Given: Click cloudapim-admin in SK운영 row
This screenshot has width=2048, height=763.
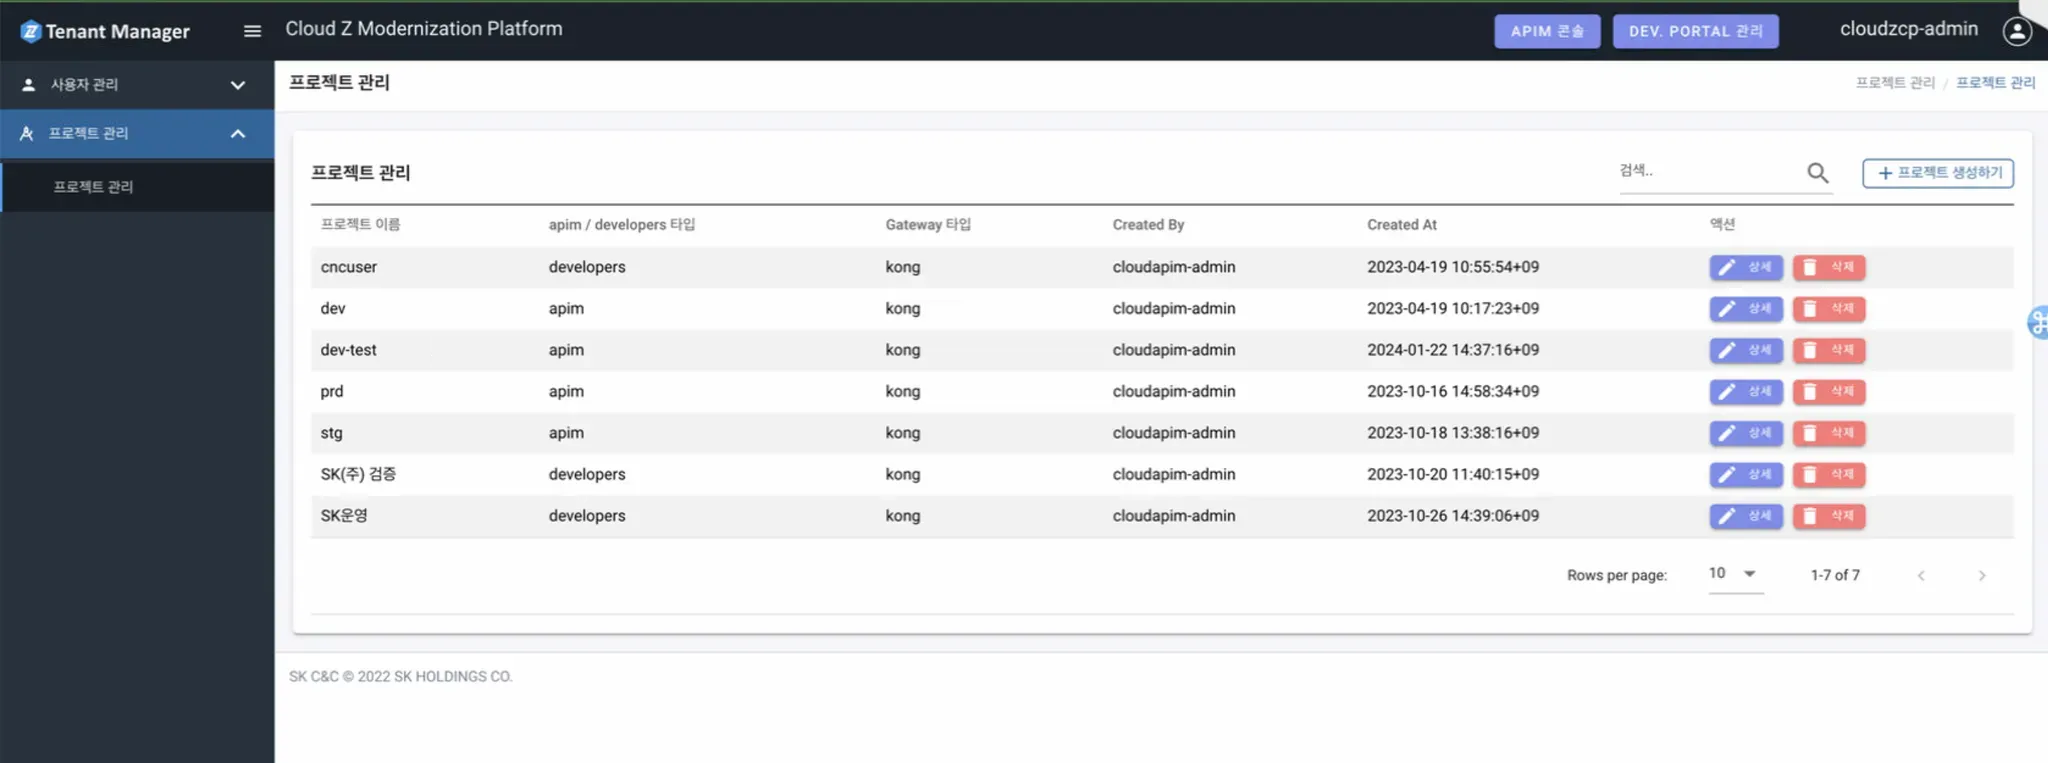Looking at the screenshot, I should [1174, 516].
